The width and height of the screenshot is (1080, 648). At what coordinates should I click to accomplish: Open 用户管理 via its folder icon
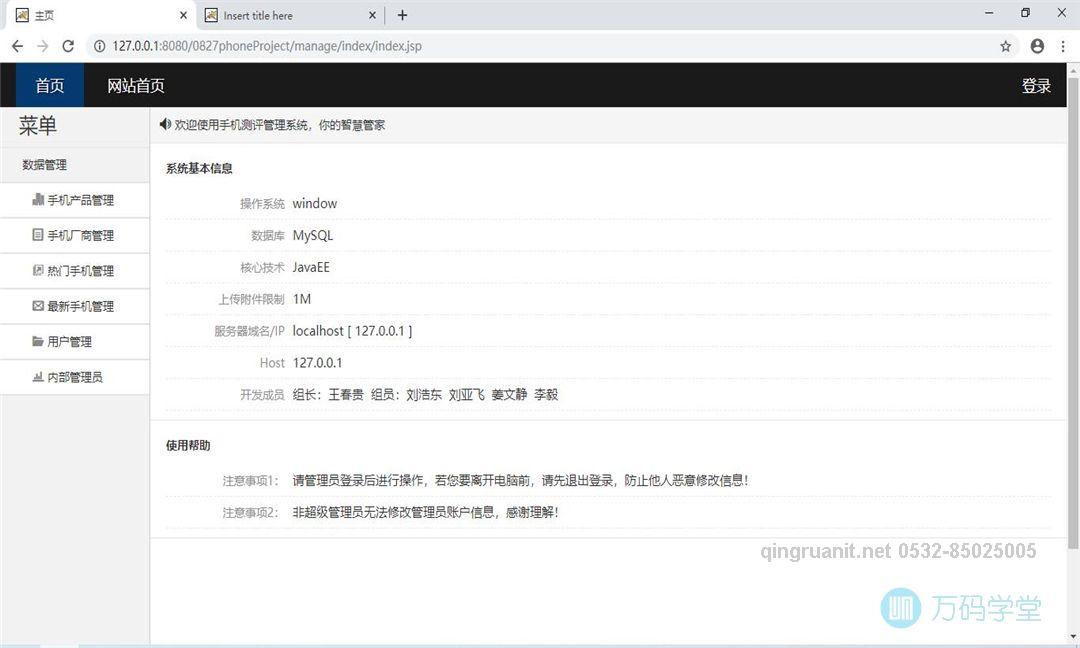click(35, 341)
